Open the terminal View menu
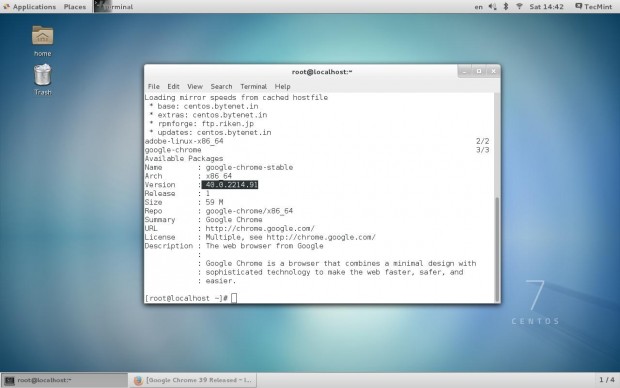The image size is (620, 388). click(x=195, y=86)
